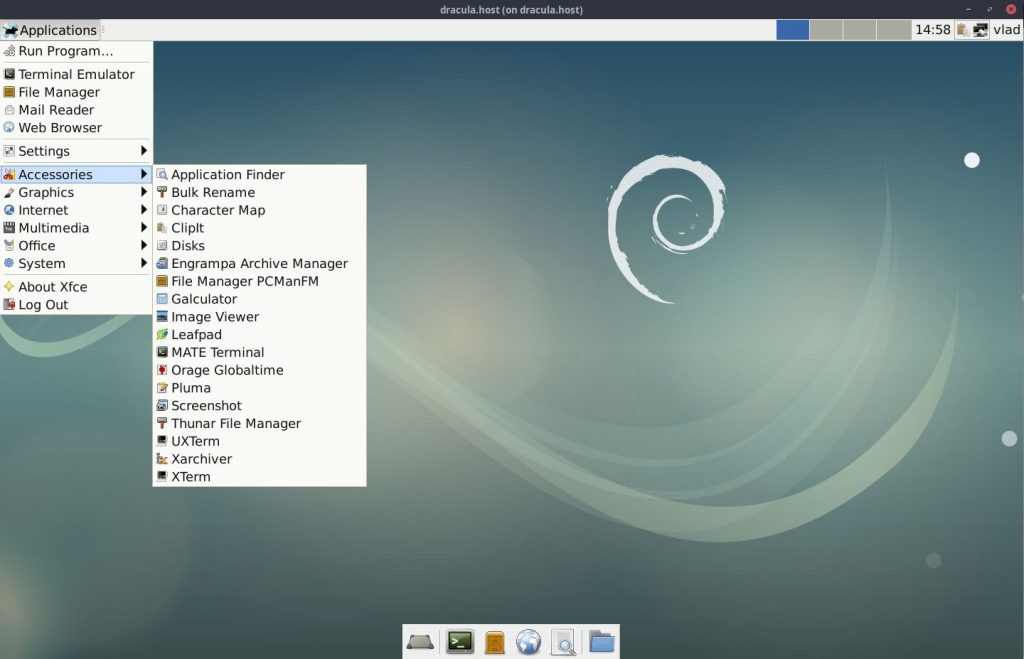Select Screenshot from Accessories menu
The height and width of the screenshot is (659, 1024).
(x=259, y=406)
